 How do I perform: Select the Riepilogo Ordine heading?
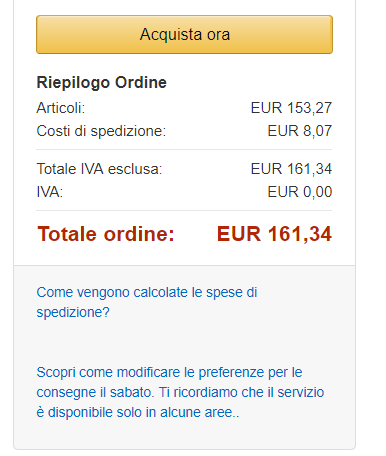[101, 82]
